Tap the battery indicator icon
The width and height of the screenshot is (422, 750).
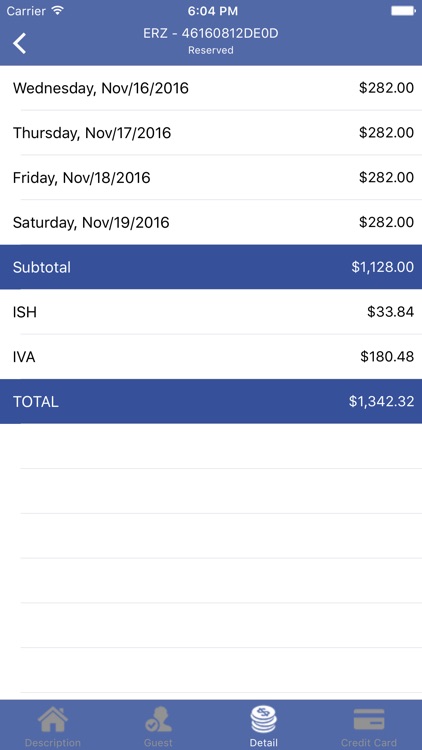(x=403, y=11)
